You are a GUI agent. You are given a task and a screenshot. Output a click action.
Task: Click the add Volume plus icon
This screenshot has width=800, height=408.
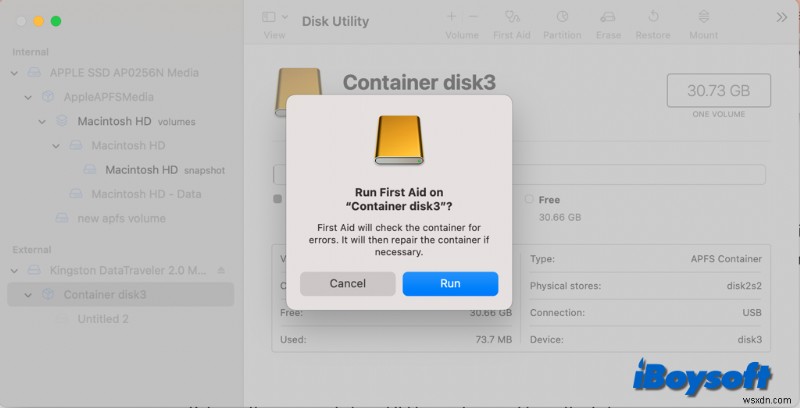point(451,17)
